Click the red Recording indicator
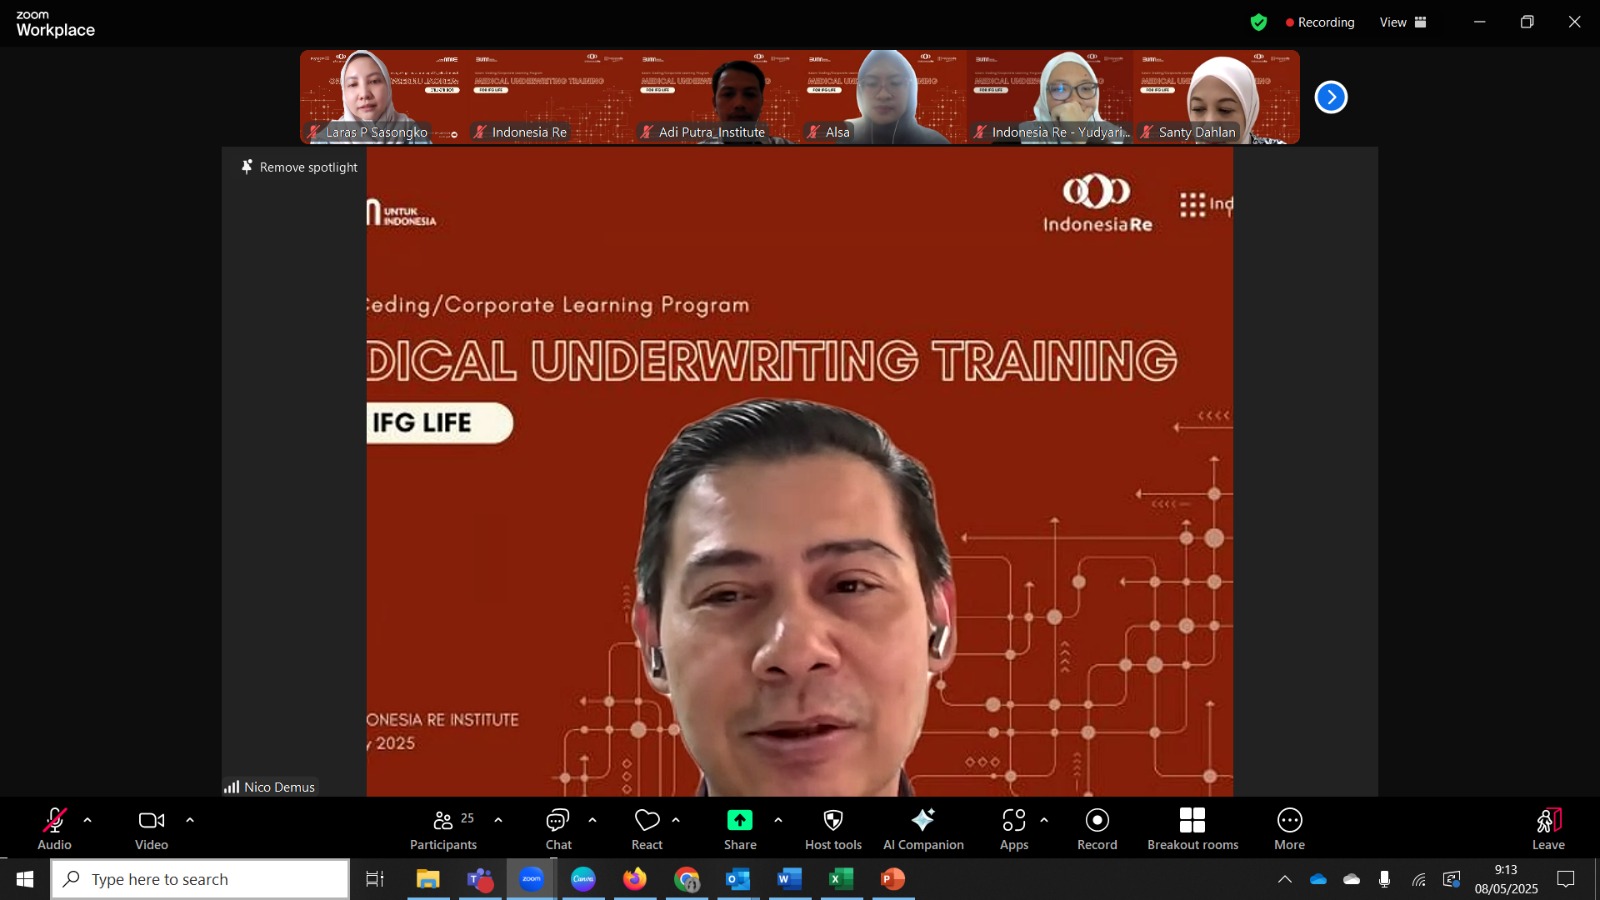1600x900 pixels. click(1320, 22)
